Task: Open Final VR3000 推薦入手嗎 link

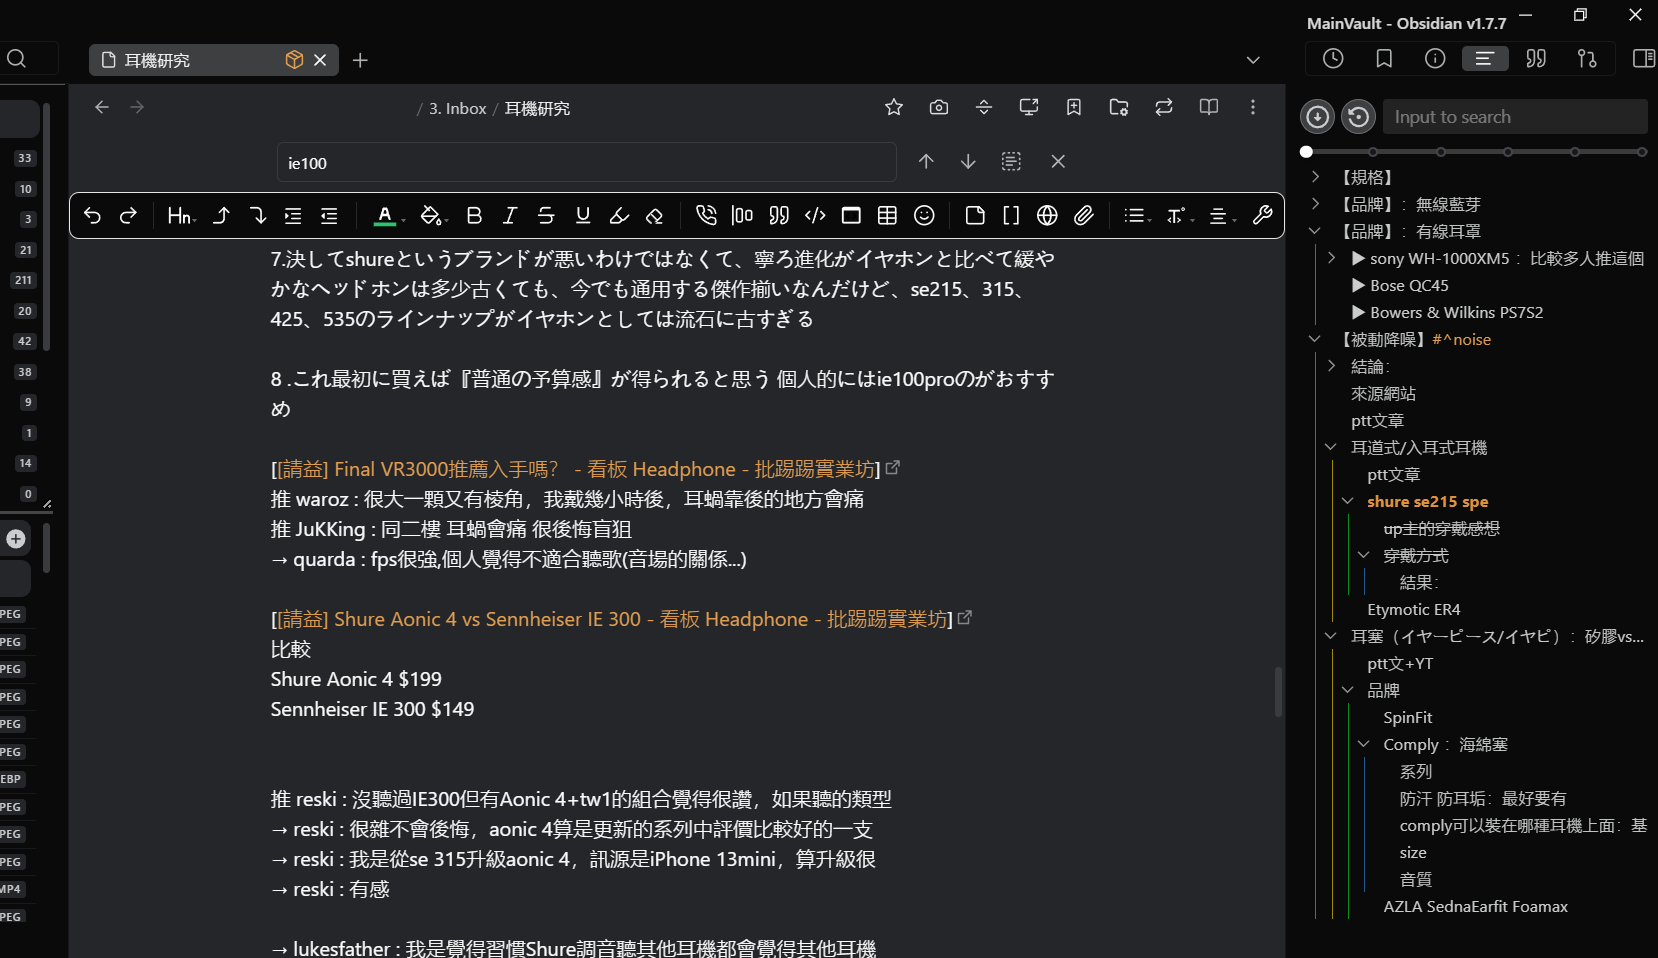Action: (575, 469)
